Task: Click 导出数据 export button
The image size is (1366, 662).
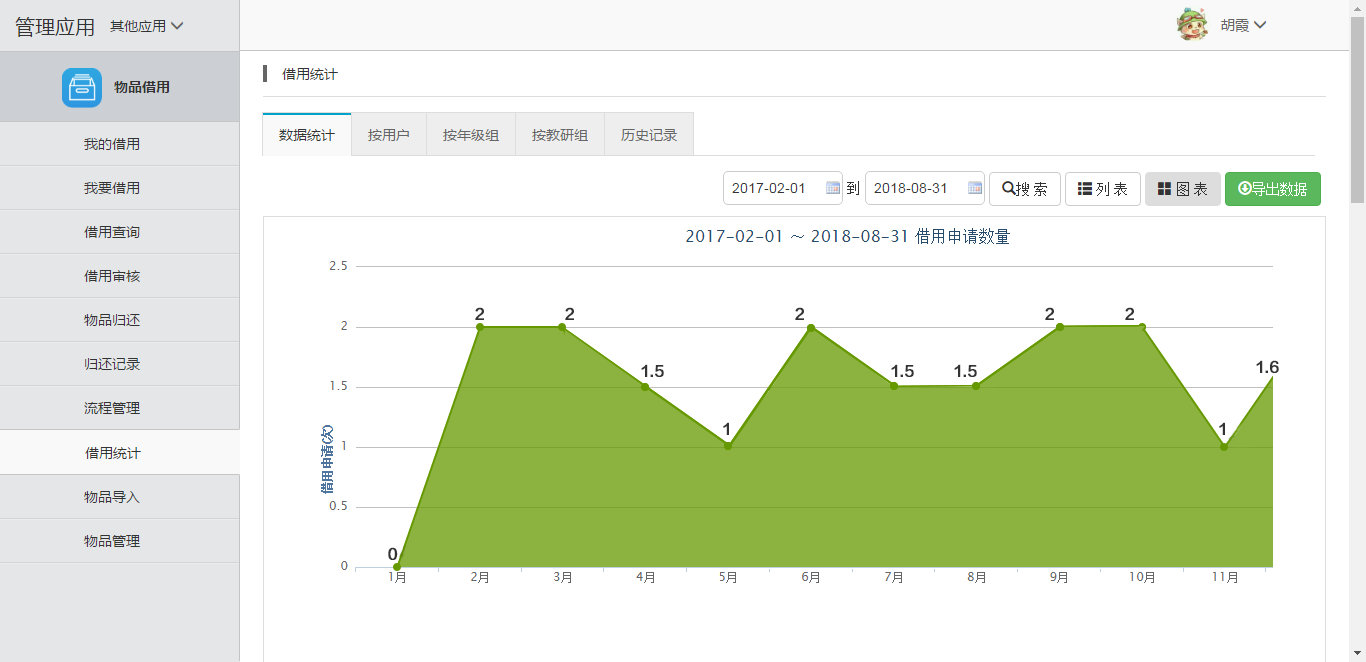Action: tap(1272, 189)
